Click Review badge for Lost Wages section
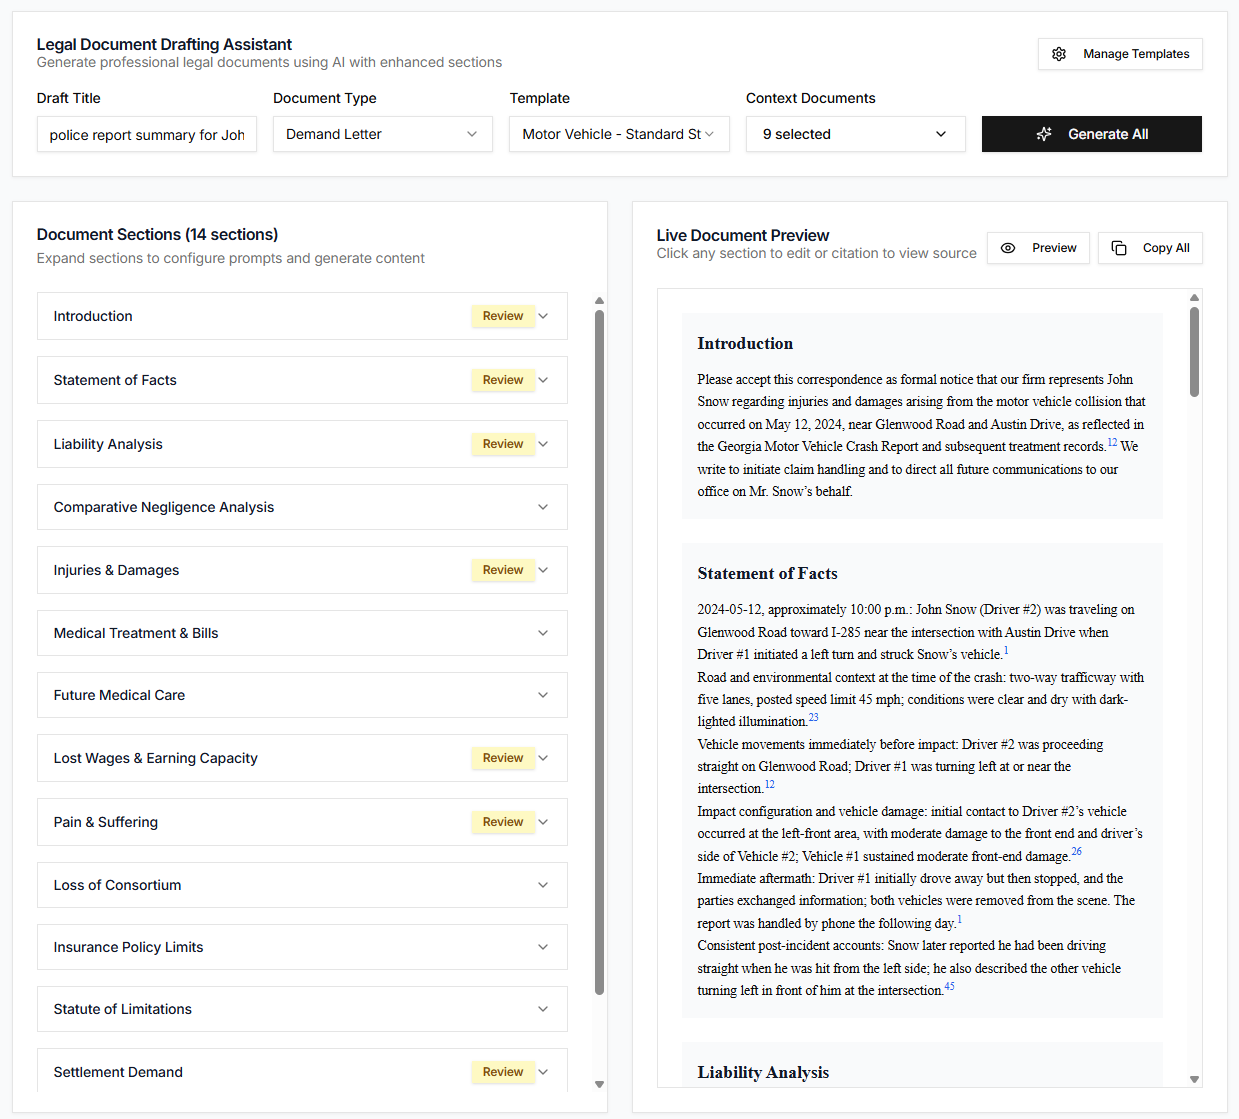 (502, 758)
